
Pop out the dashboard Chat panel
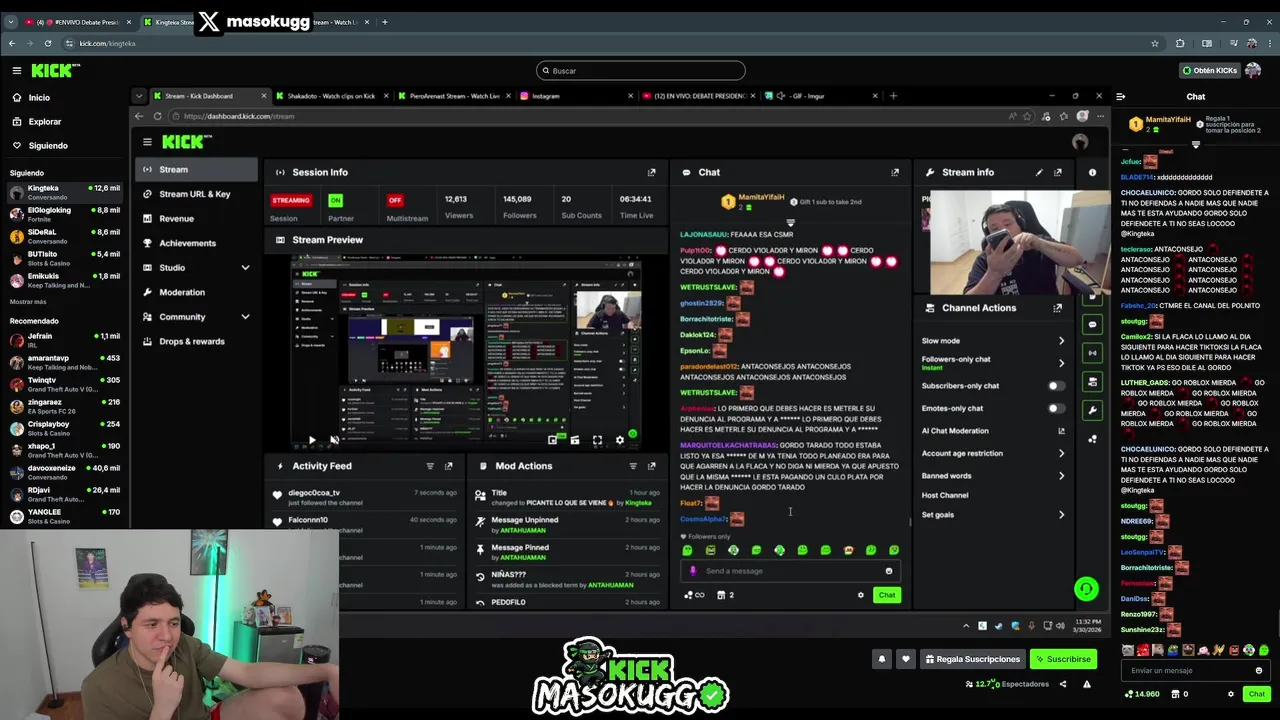895,172
